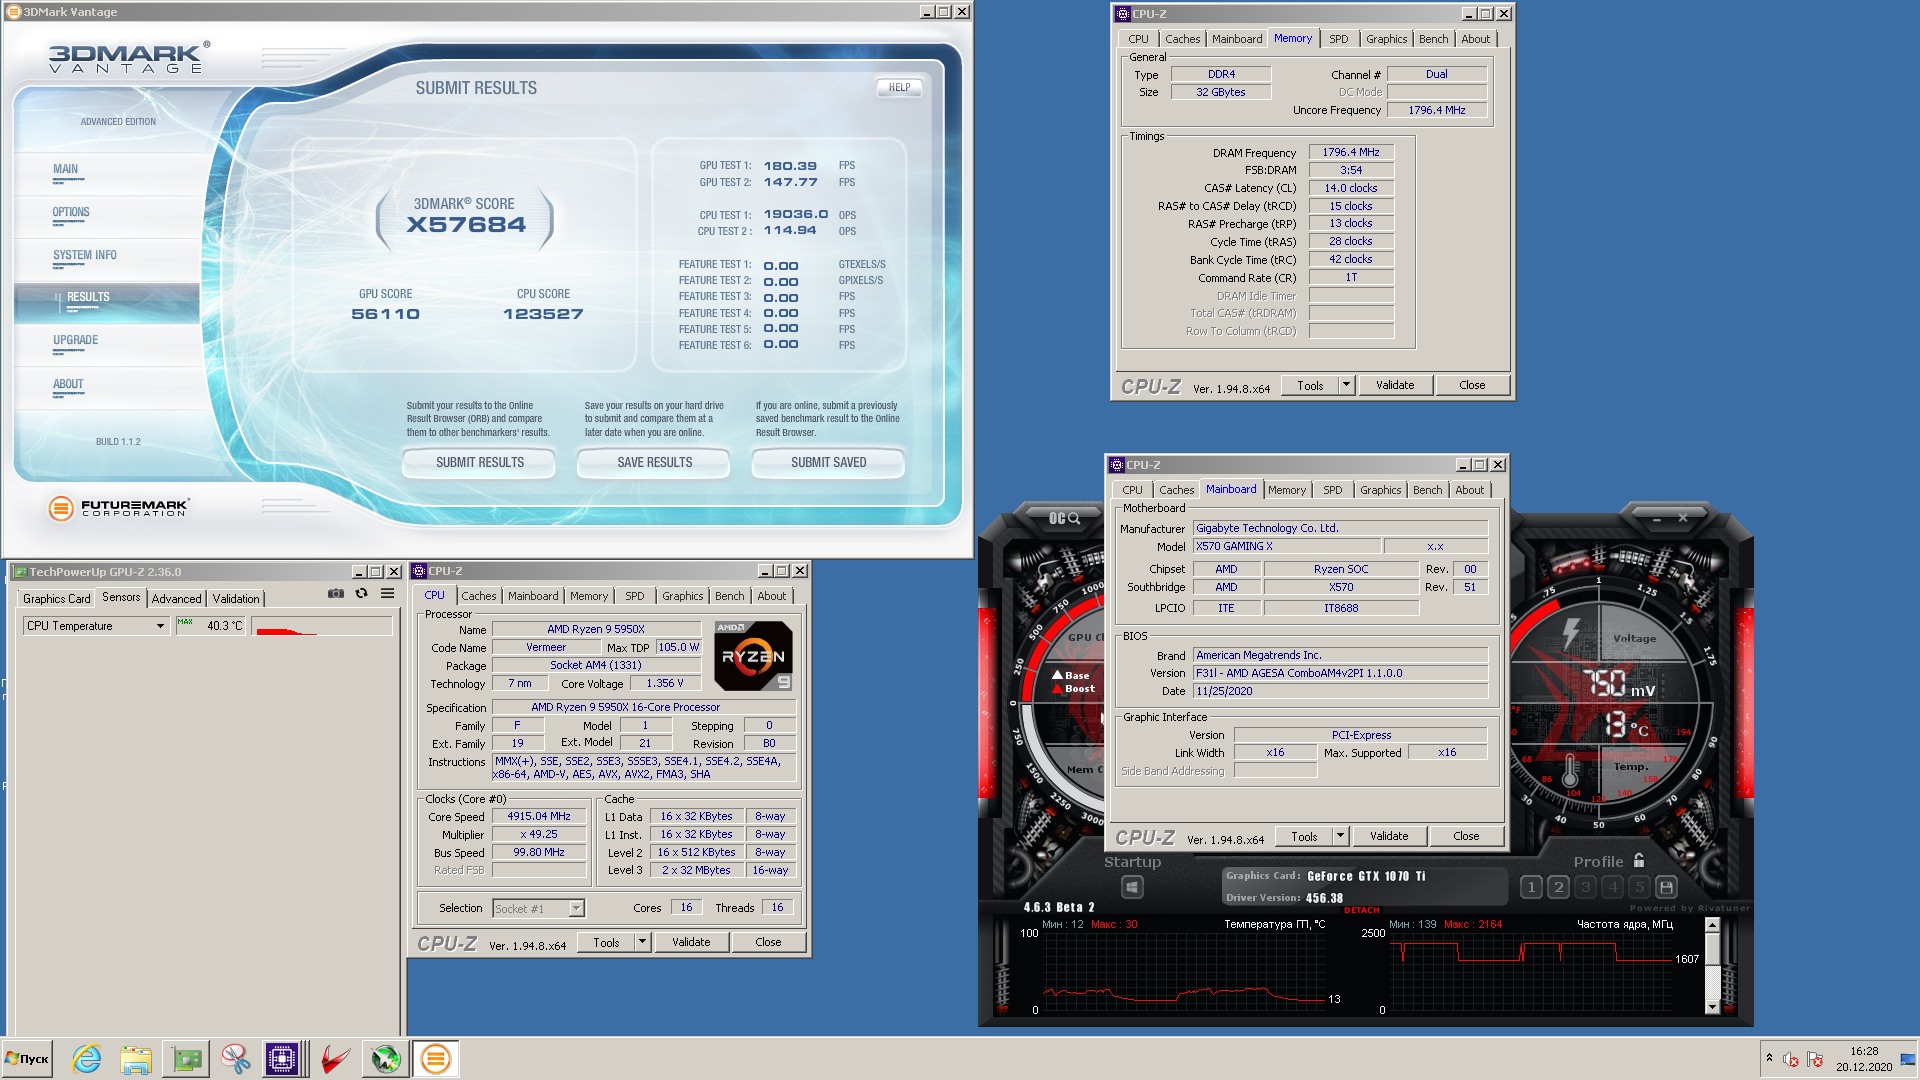Open the Caches tab in the CPU-Z CPU window
Screen dimensions: 1920x1080
(x=478, y=595)
